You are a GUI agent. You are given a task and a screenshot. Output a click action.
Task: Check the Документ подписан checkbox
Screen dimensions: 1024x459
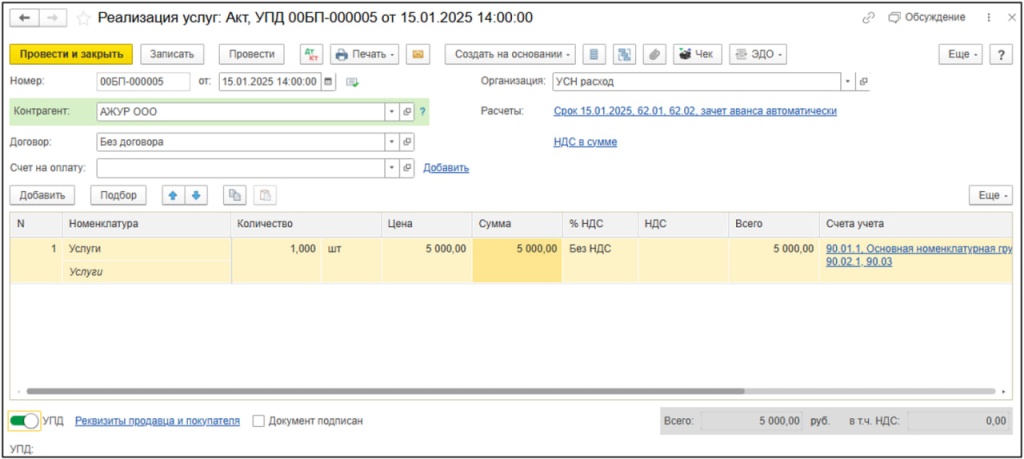259,421
